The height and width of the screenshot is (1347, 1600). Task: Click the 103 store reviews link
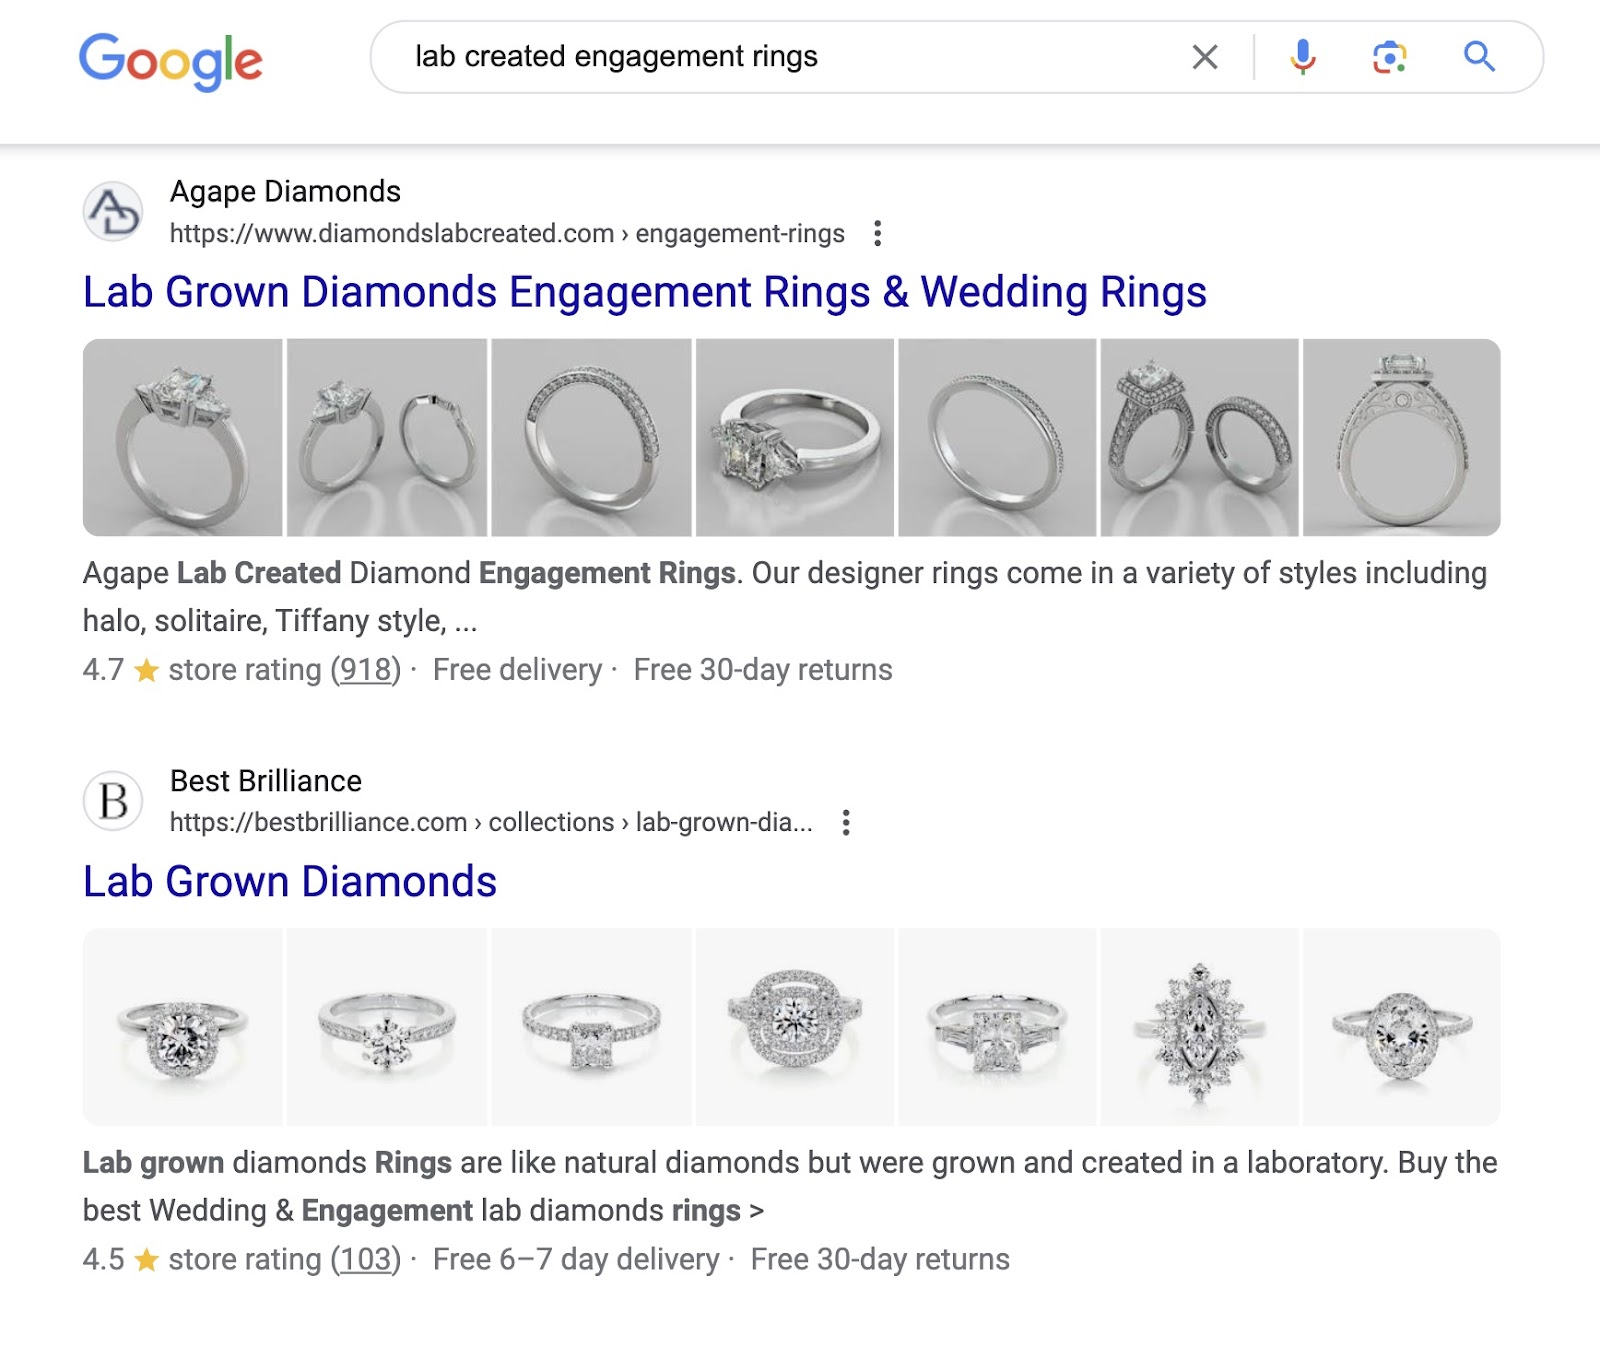pos(366,1260)
